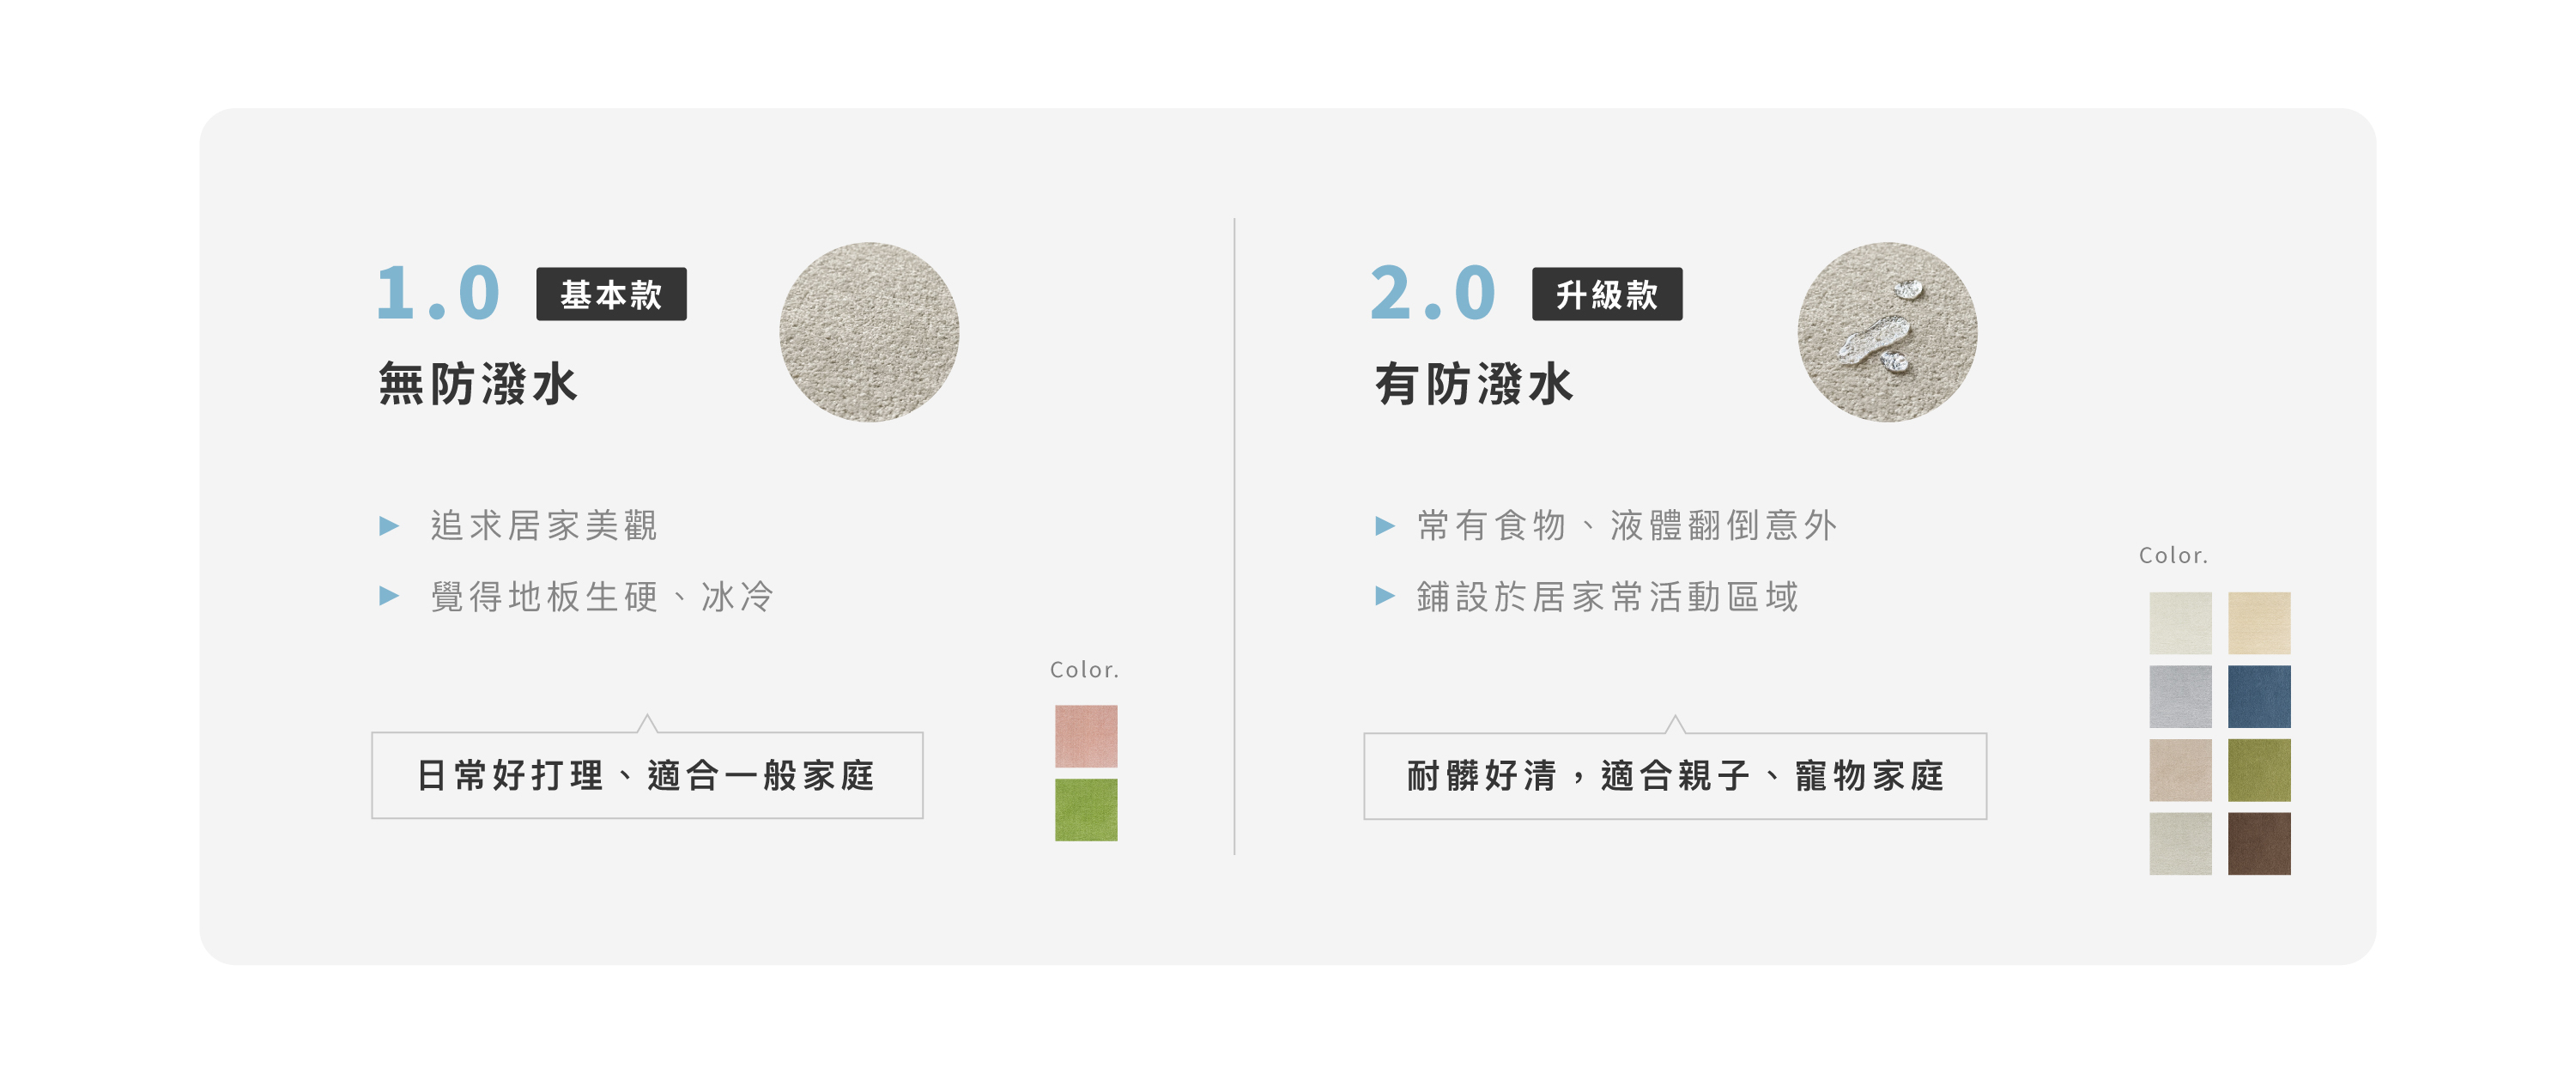
Task: Select the olive green color swatch
Action: [2258, 770]
